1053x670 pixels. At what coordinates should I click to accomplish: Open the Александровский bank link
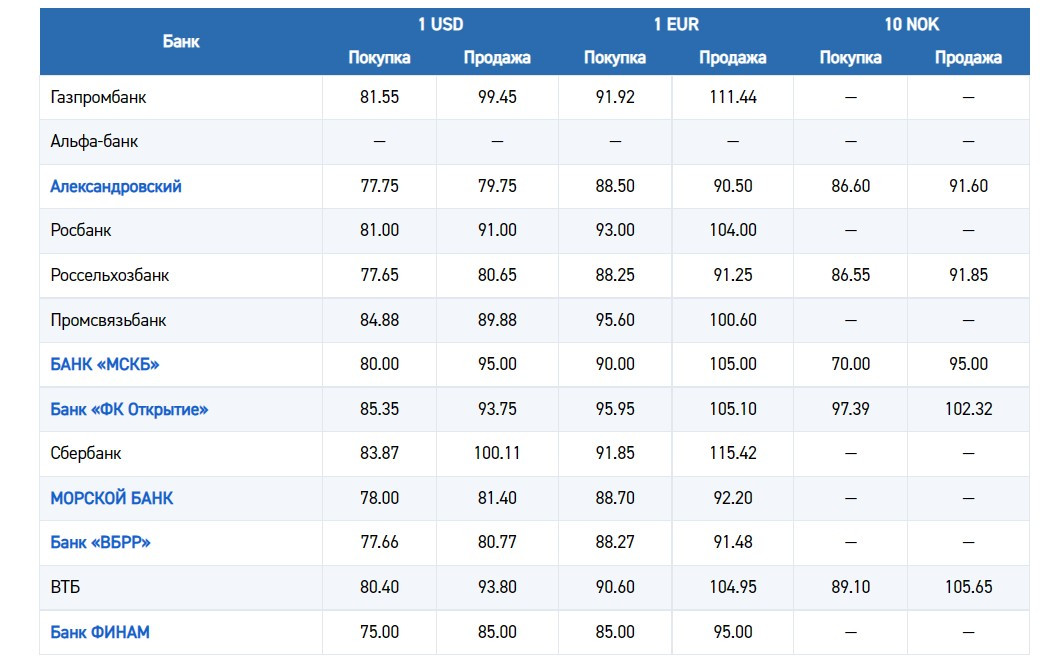coord(116,186)
